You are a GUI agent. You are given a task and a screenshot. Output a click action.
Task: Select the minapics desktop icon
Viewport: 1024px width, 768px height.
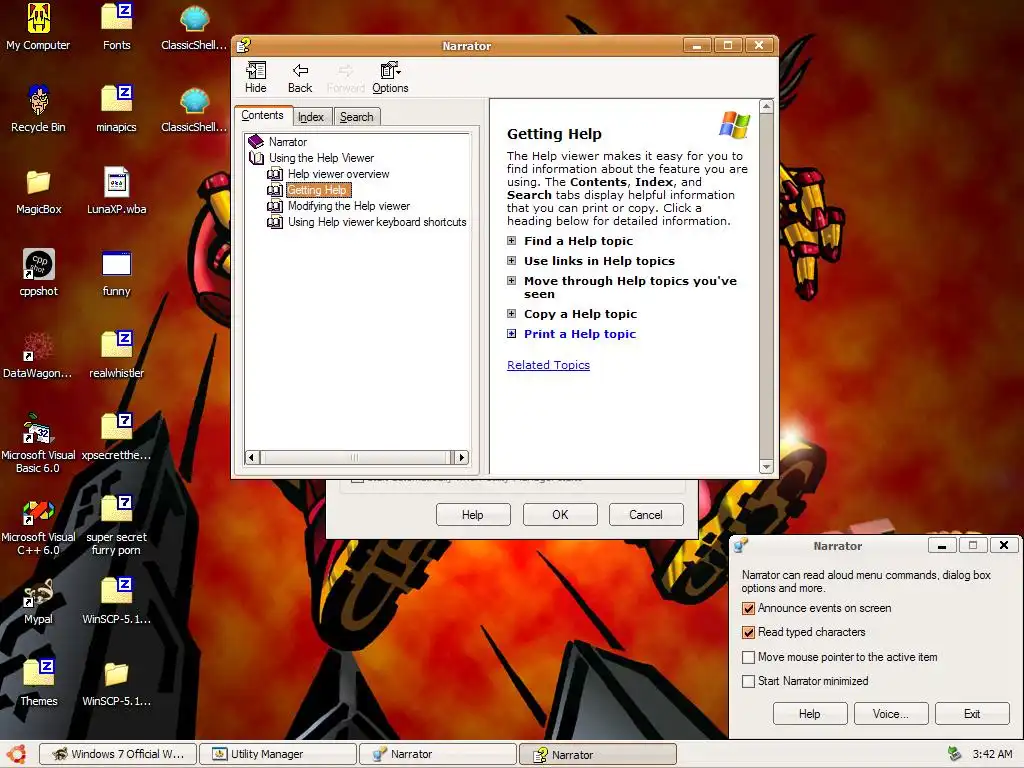(x=116, y=108)
